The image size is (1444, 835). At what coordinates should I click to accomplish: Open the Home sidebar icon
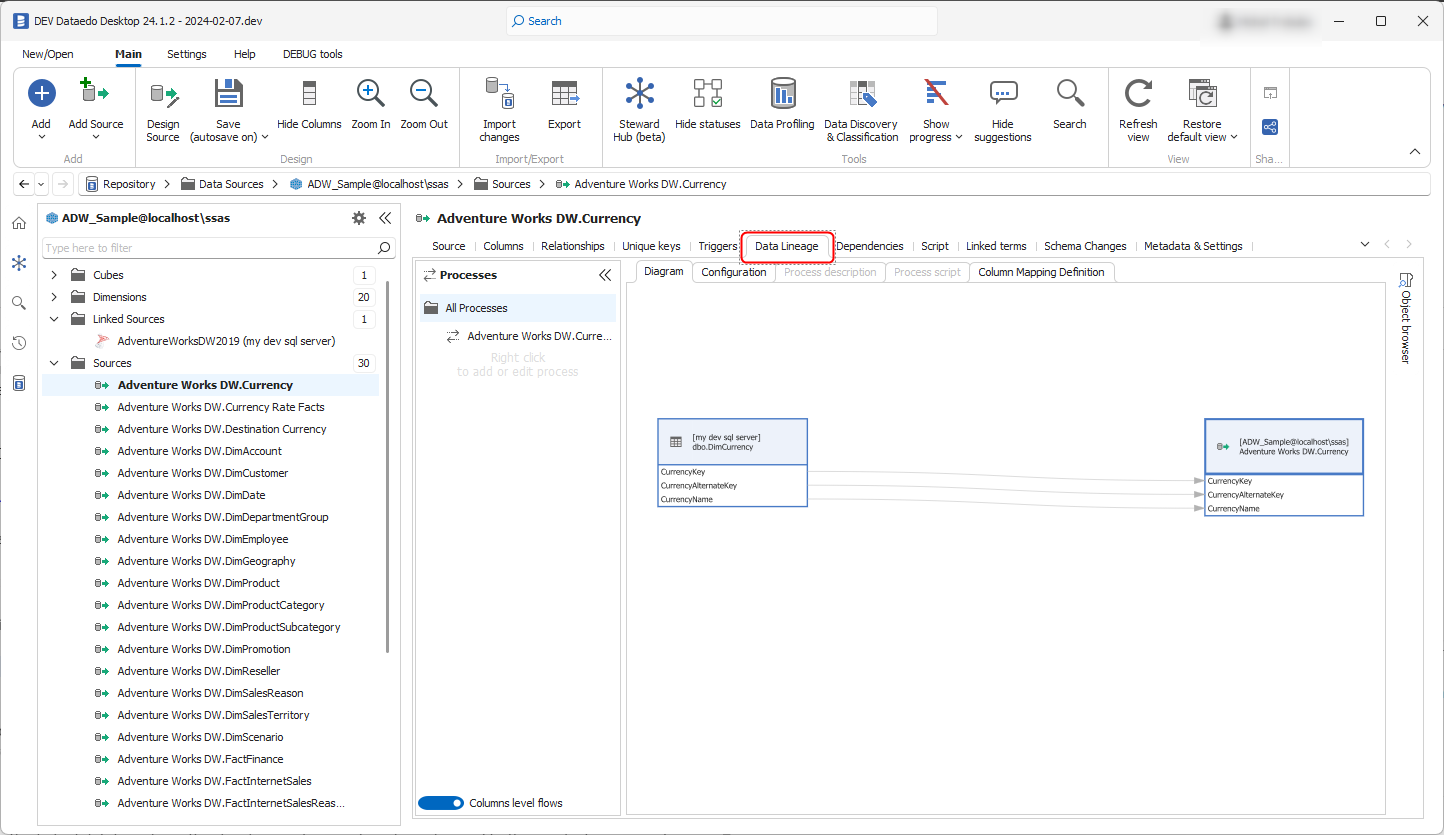coord(19,223)
